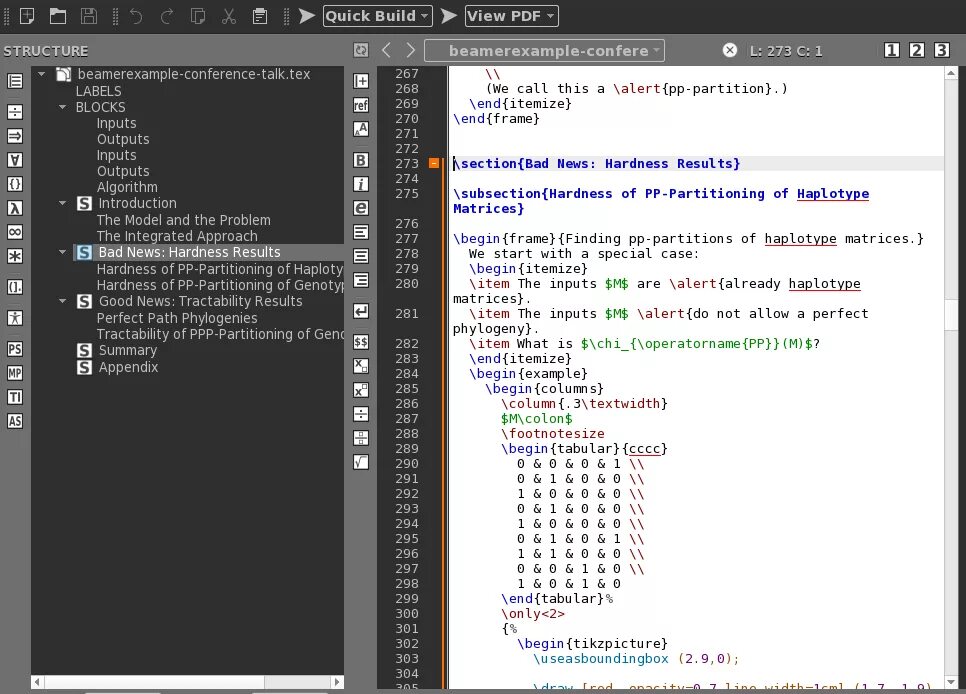Select LABELS in the structure tree
This screenshot has width=966, height=694.
pyautogui.click(x=99, y=91)
